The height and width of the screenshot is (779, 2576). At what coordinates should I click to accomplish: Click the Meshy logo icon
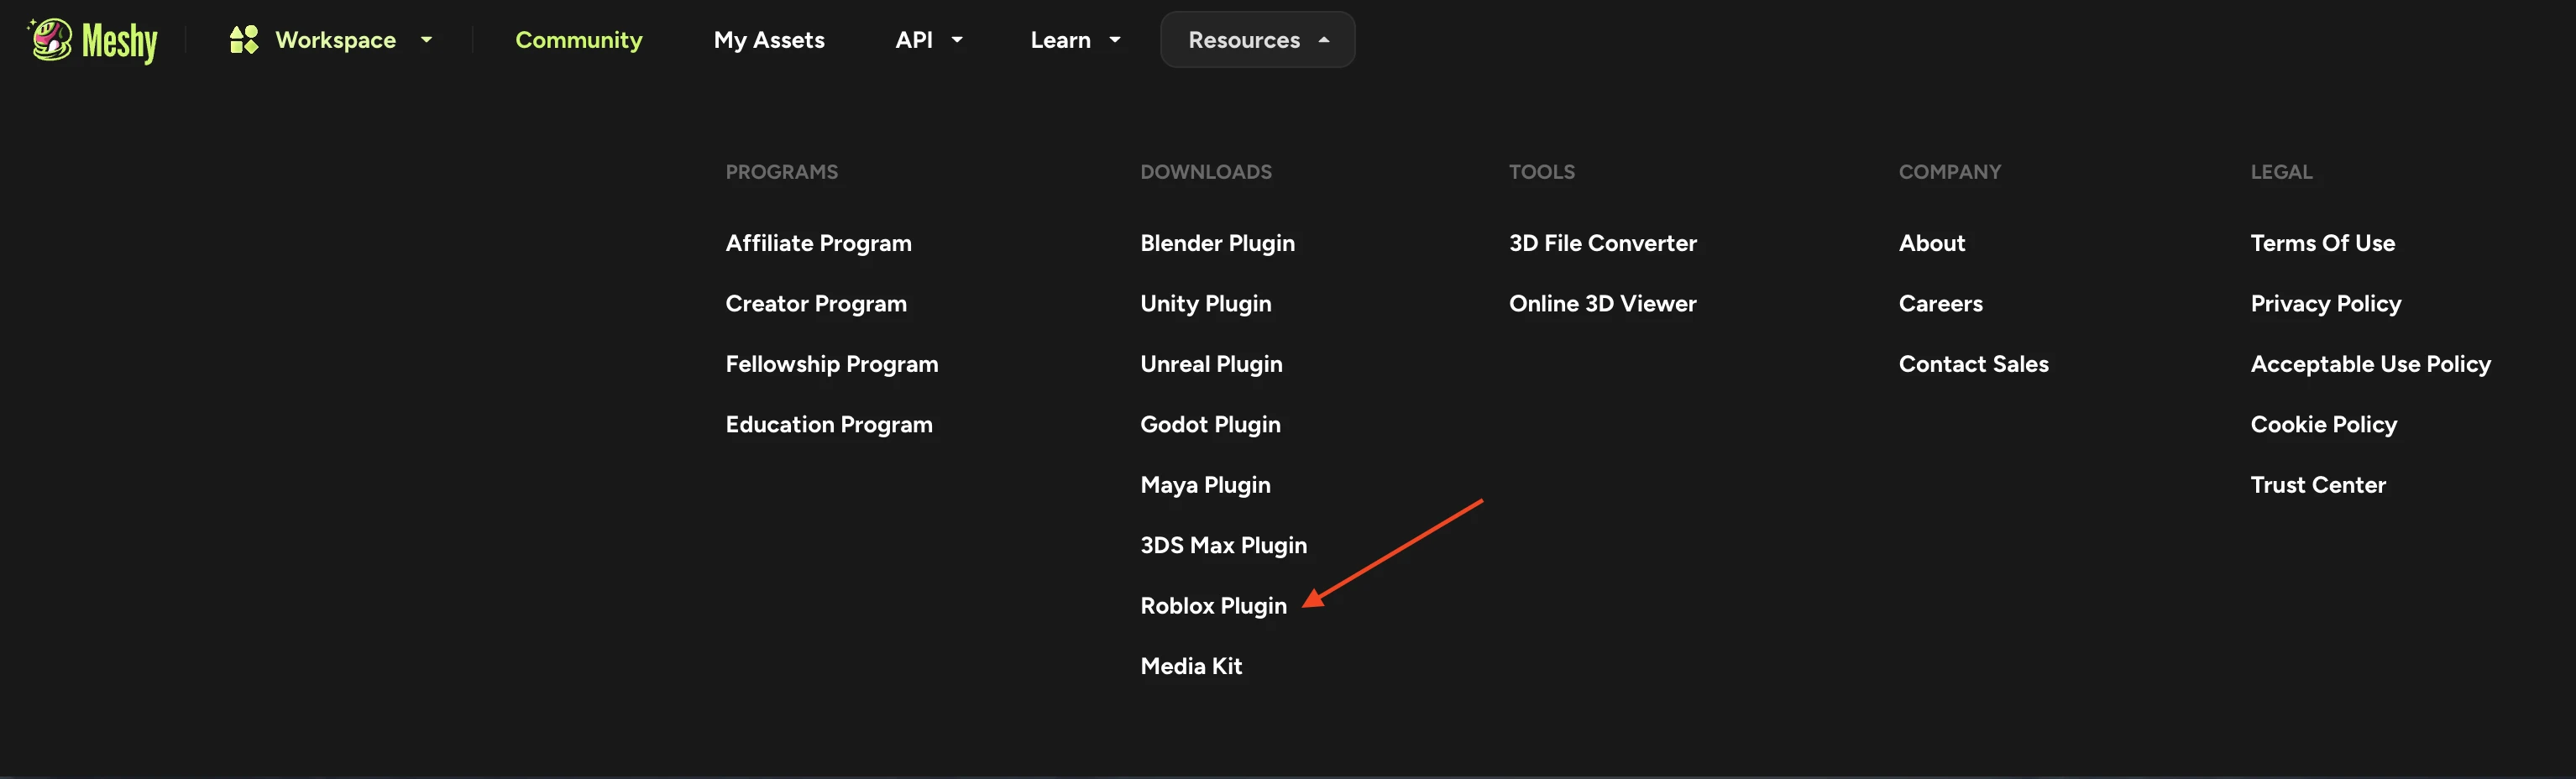coord(51,40)
